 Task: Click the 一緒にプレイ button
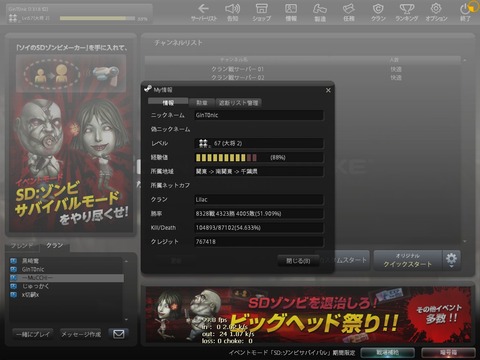coord(33,334)
